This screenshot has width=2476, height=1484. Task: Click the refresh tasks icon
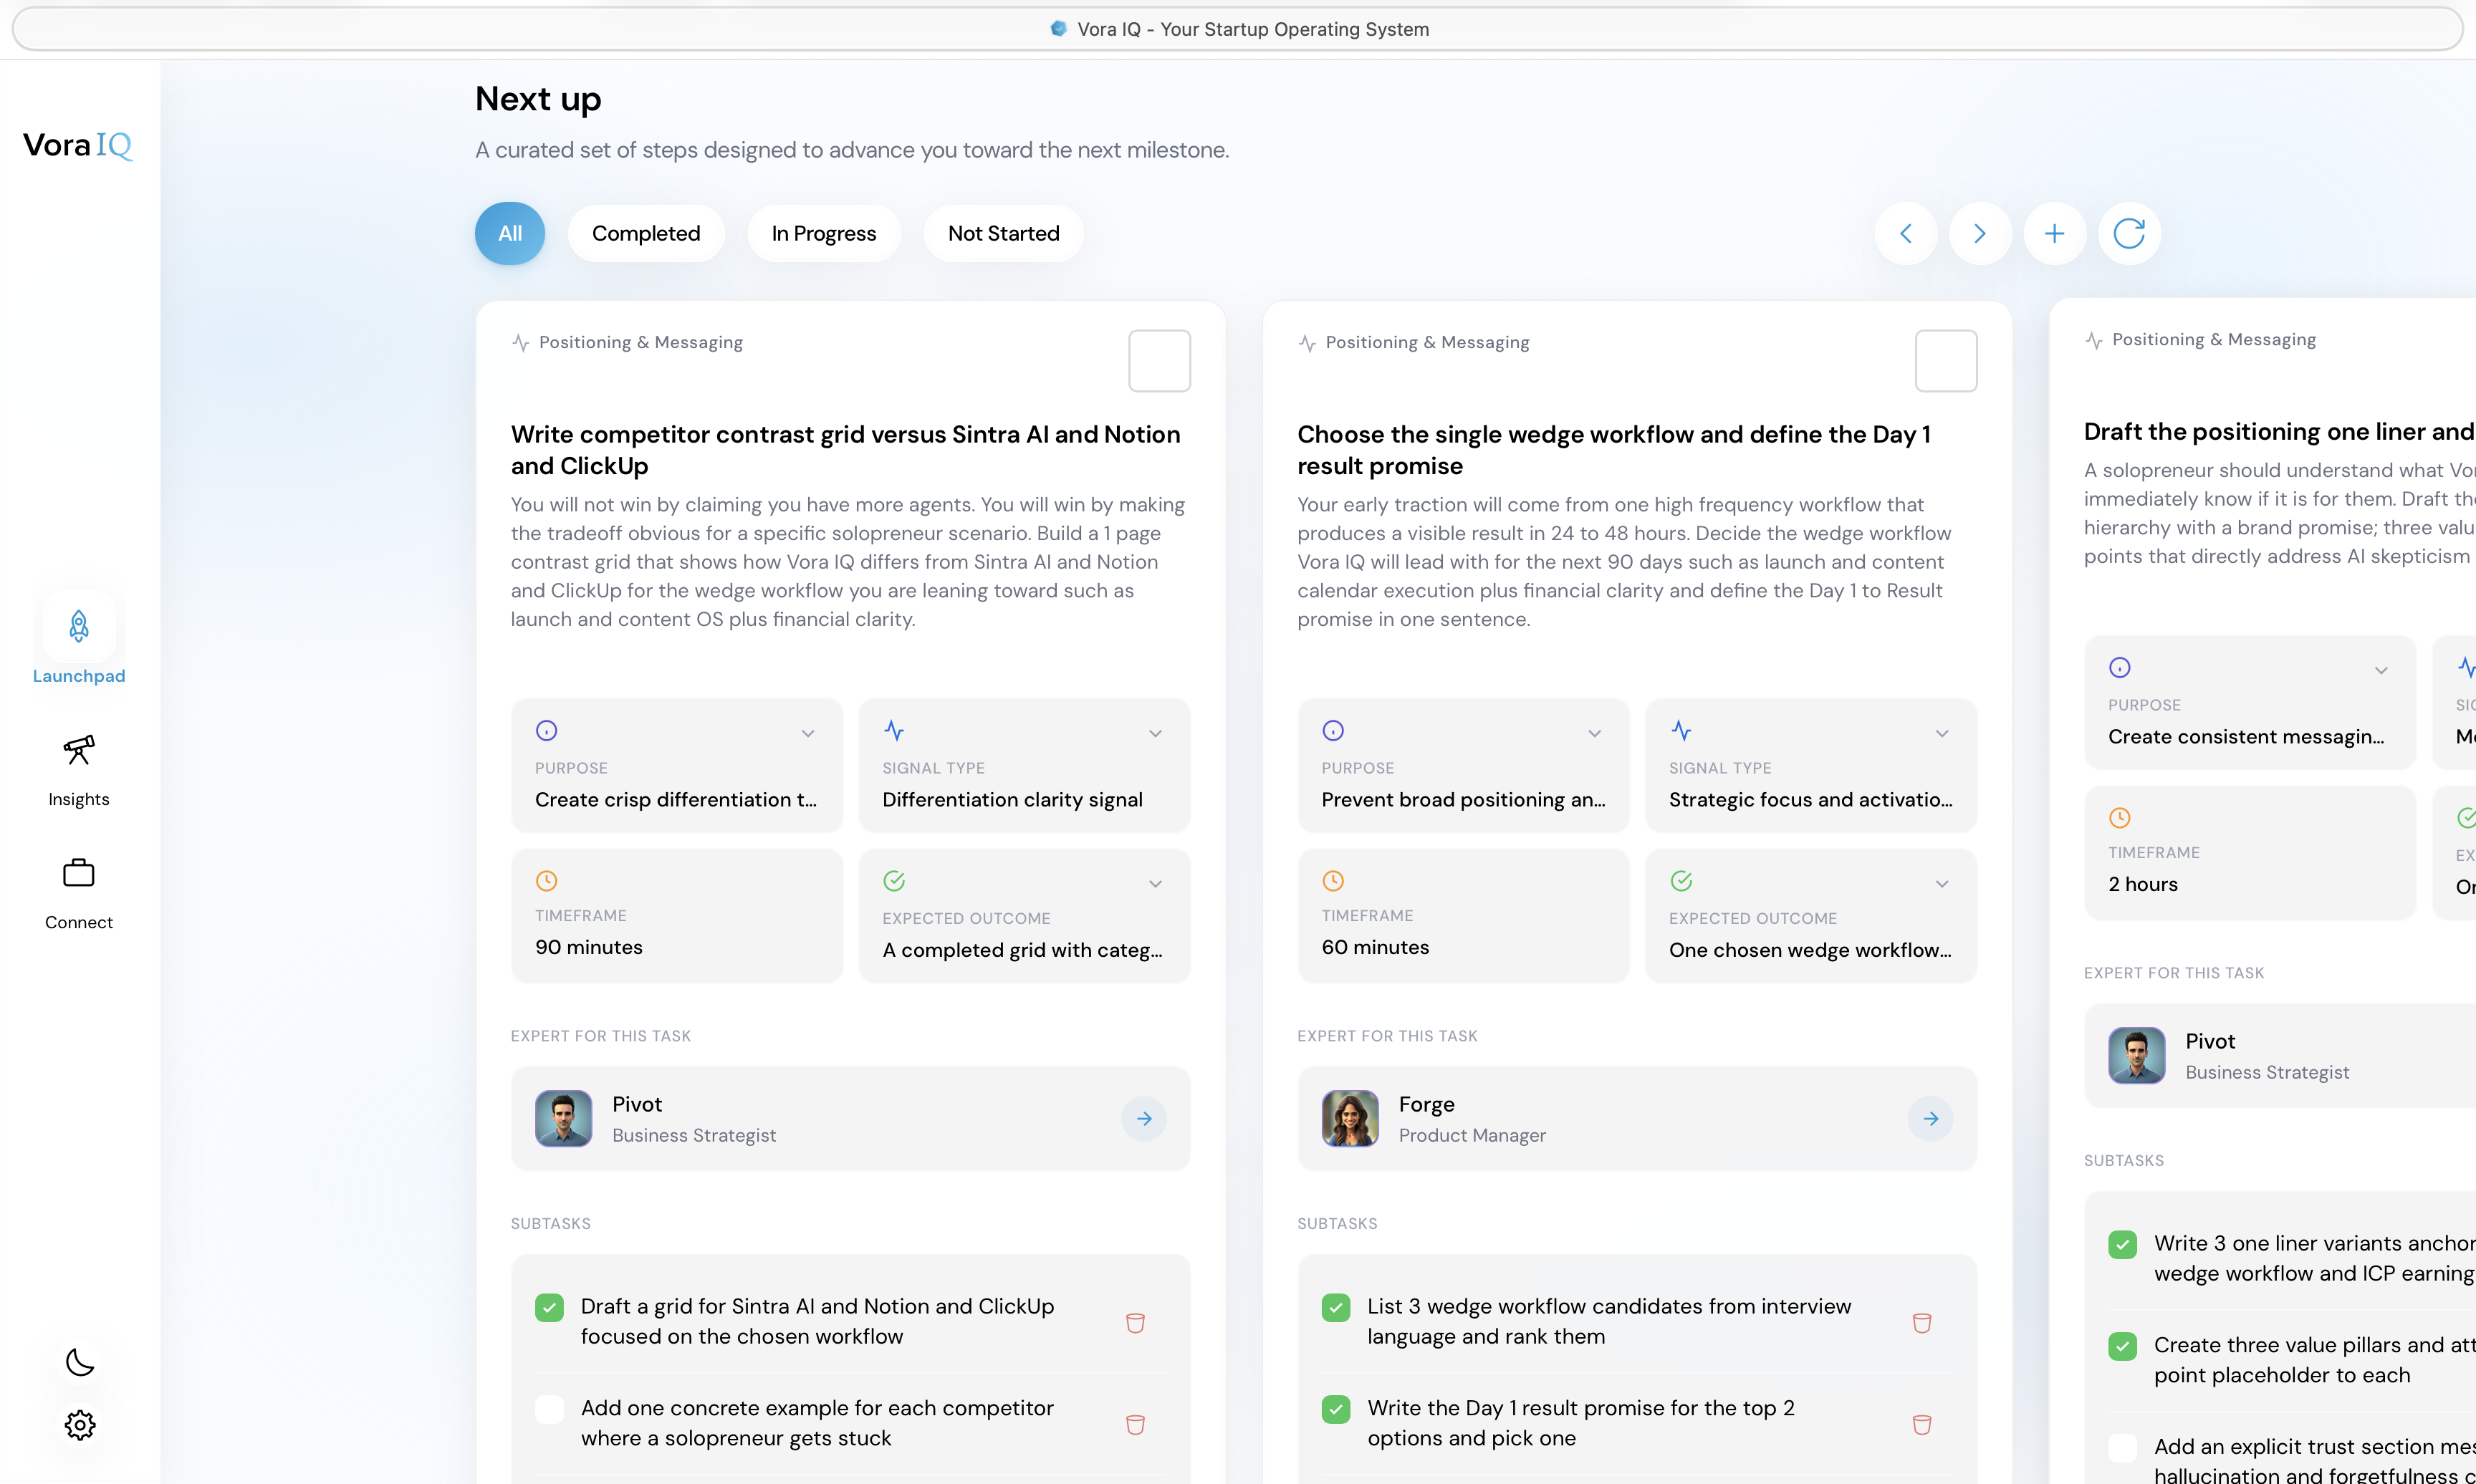pyautogui.click(x=2129, y=234)
